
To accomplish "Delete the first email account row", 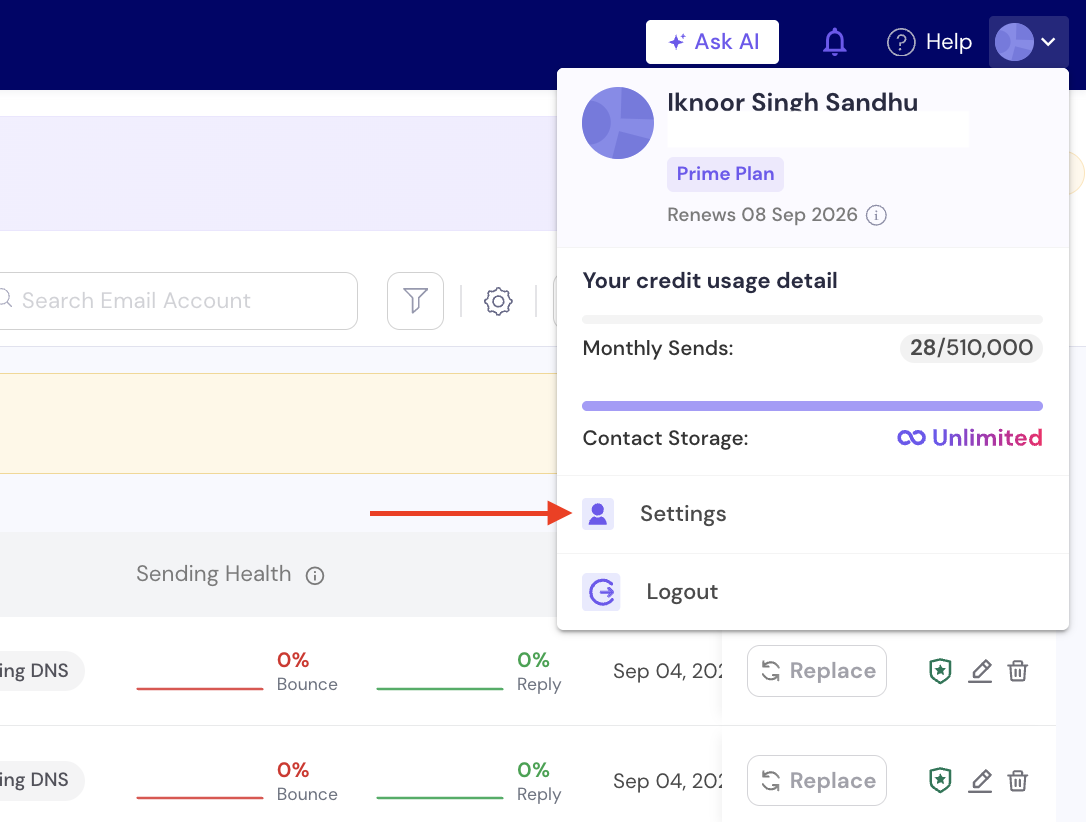I will (x=1017, y=670).
